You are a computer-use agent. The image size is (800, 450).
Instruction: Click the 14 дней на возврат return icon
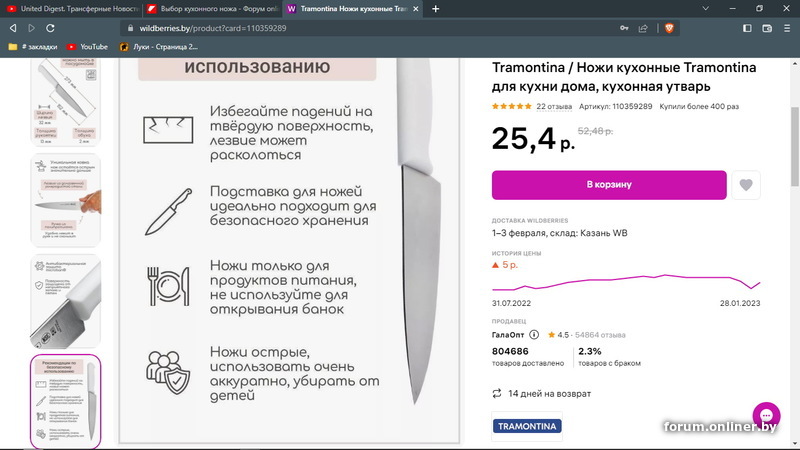[496, 393]
